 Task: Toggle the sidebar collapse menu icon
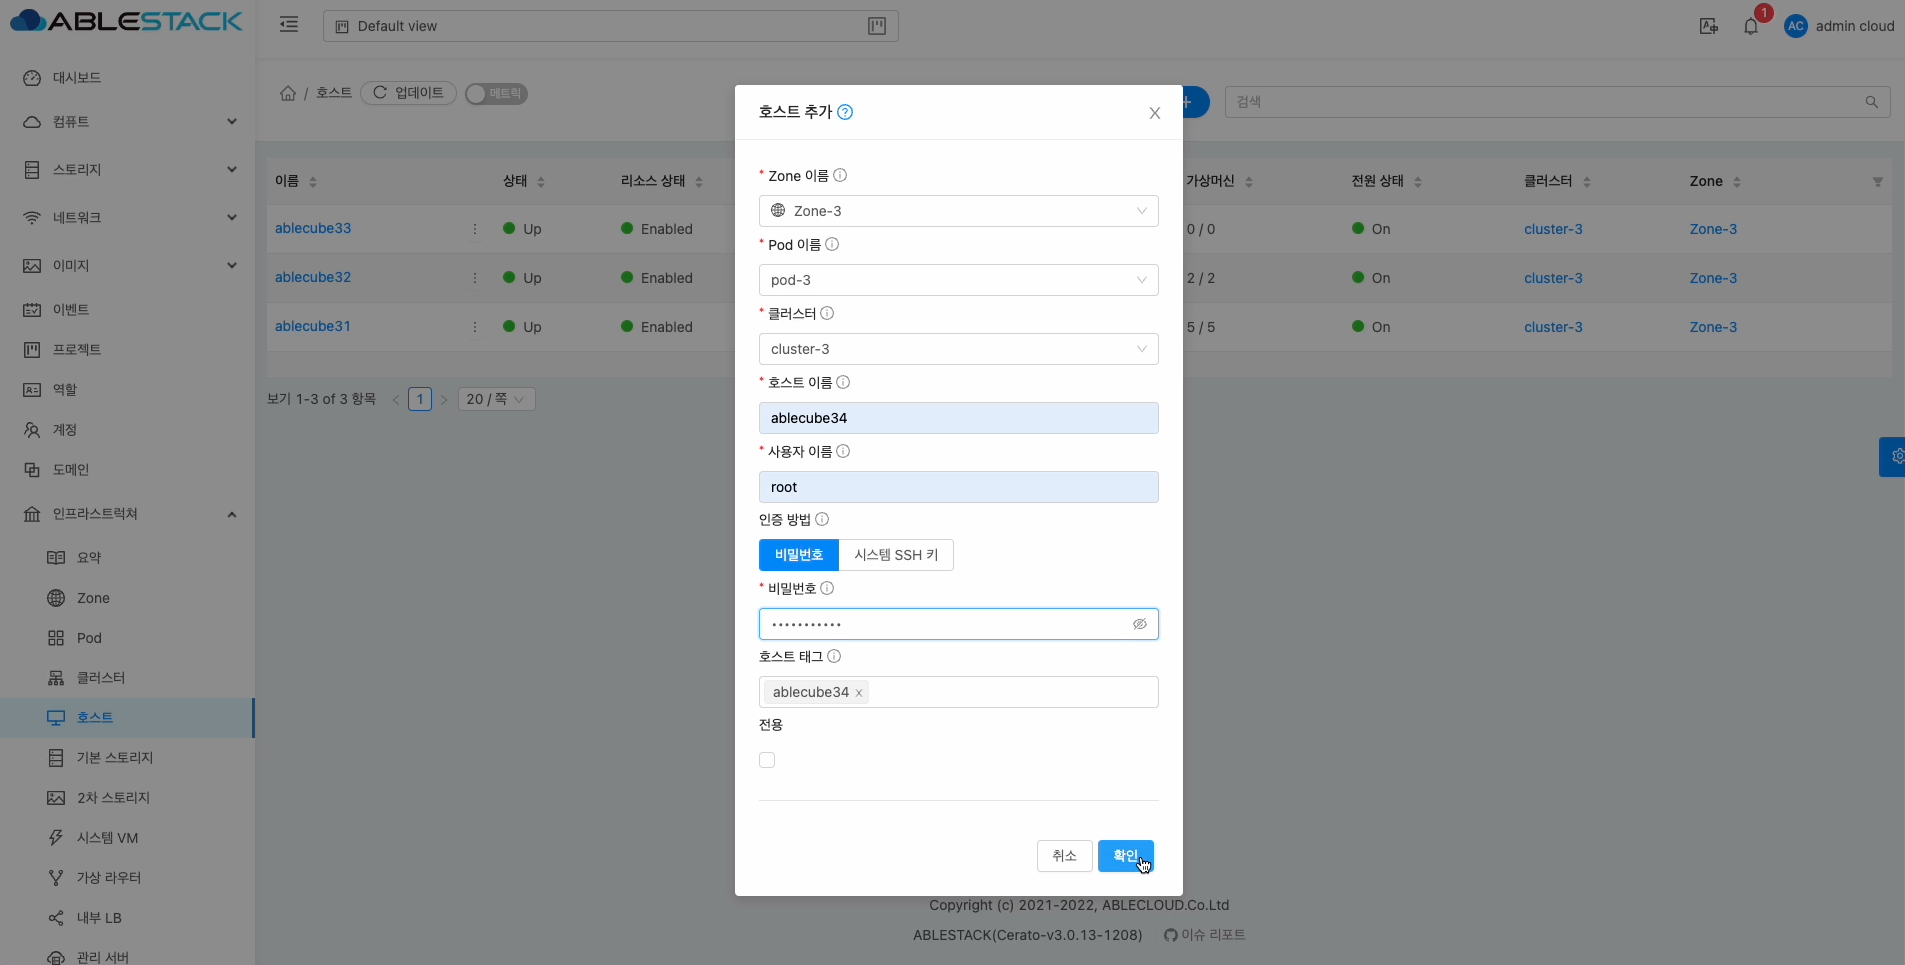(289, 25)
